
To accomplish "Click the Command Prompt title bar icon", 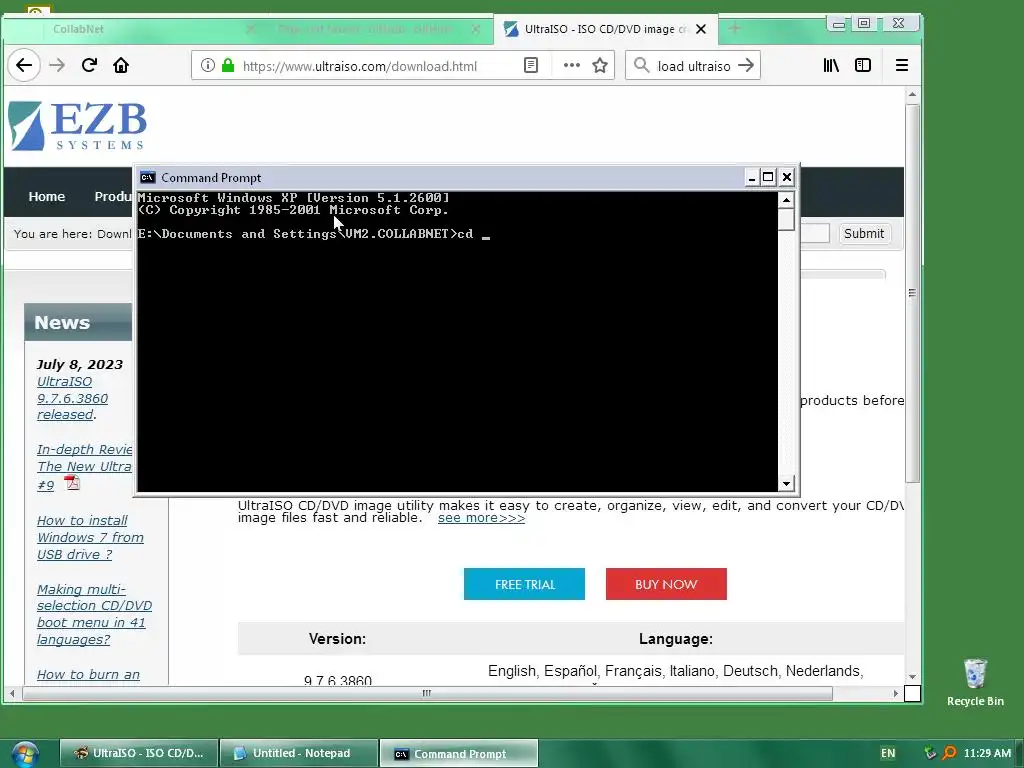I will [x=148, y=178].
